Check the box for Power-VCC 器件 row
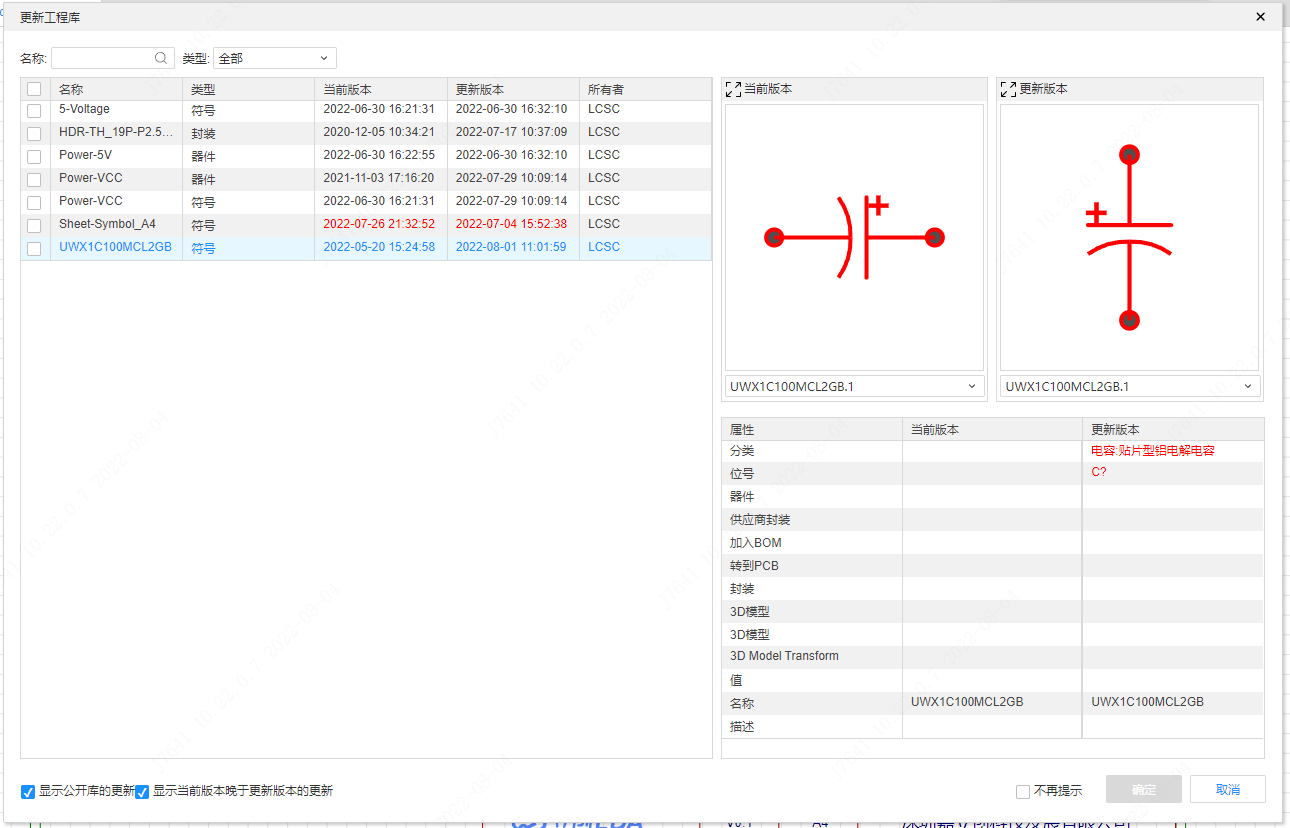 point(34,179)
